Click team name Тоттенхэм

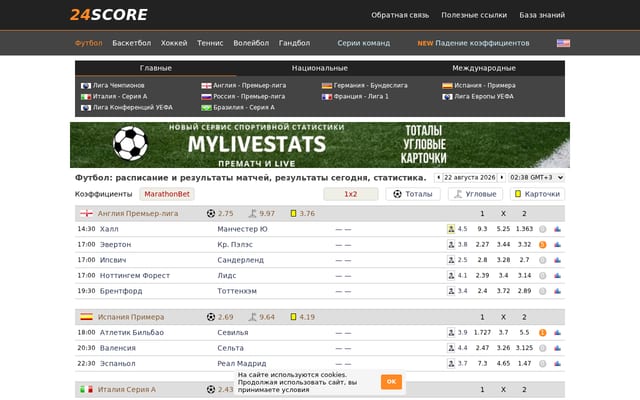(x=237, y=291)
